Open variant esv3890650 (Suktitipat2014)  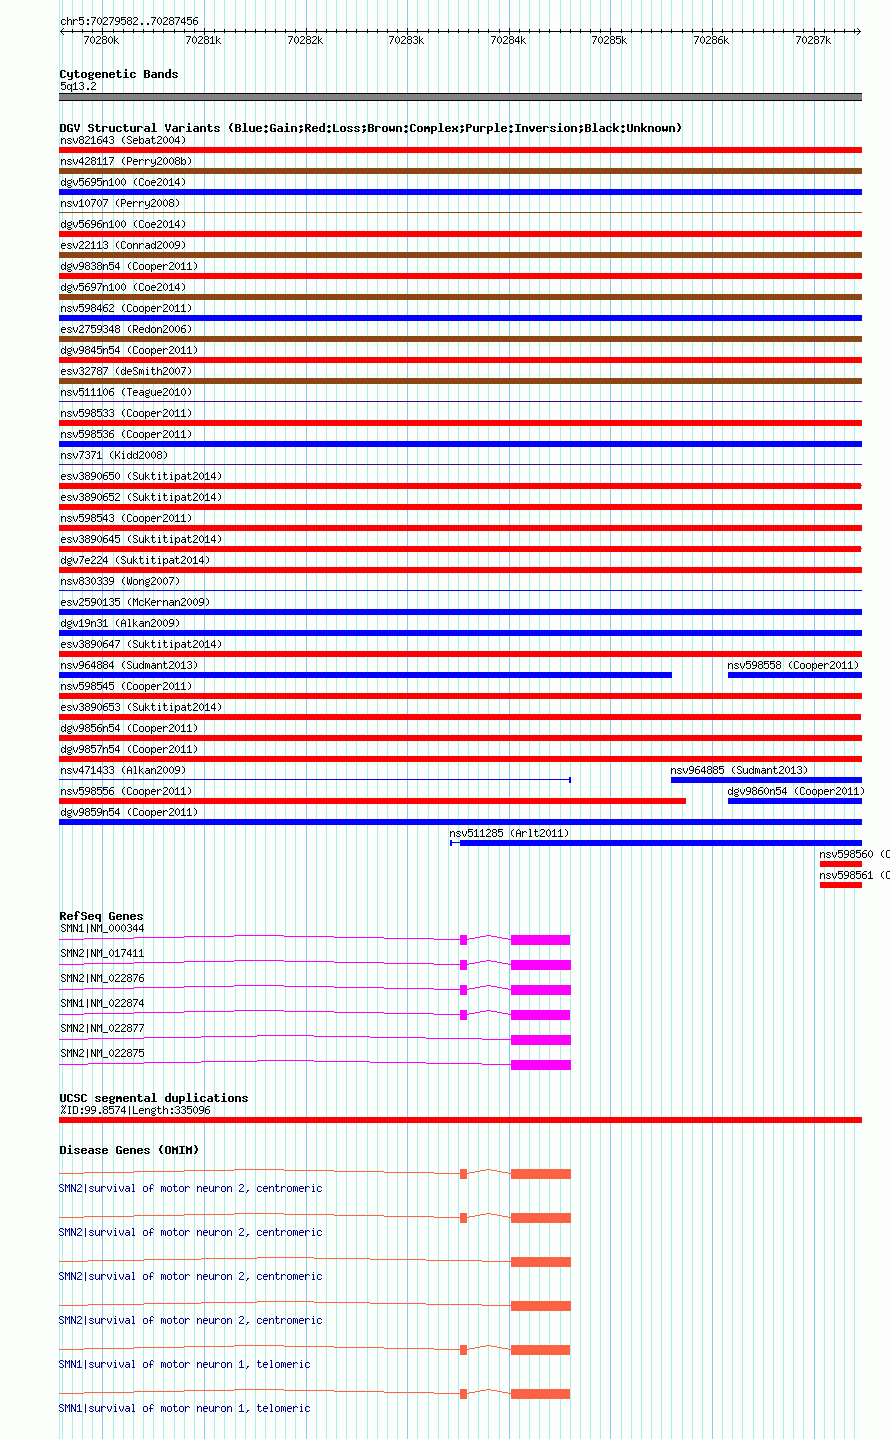[x=141, y=476]
